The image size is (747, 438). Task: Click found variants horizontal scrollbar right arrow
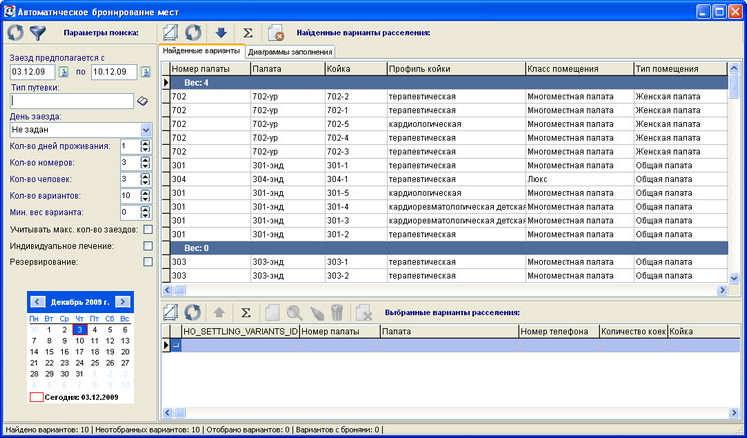[722, 289]
